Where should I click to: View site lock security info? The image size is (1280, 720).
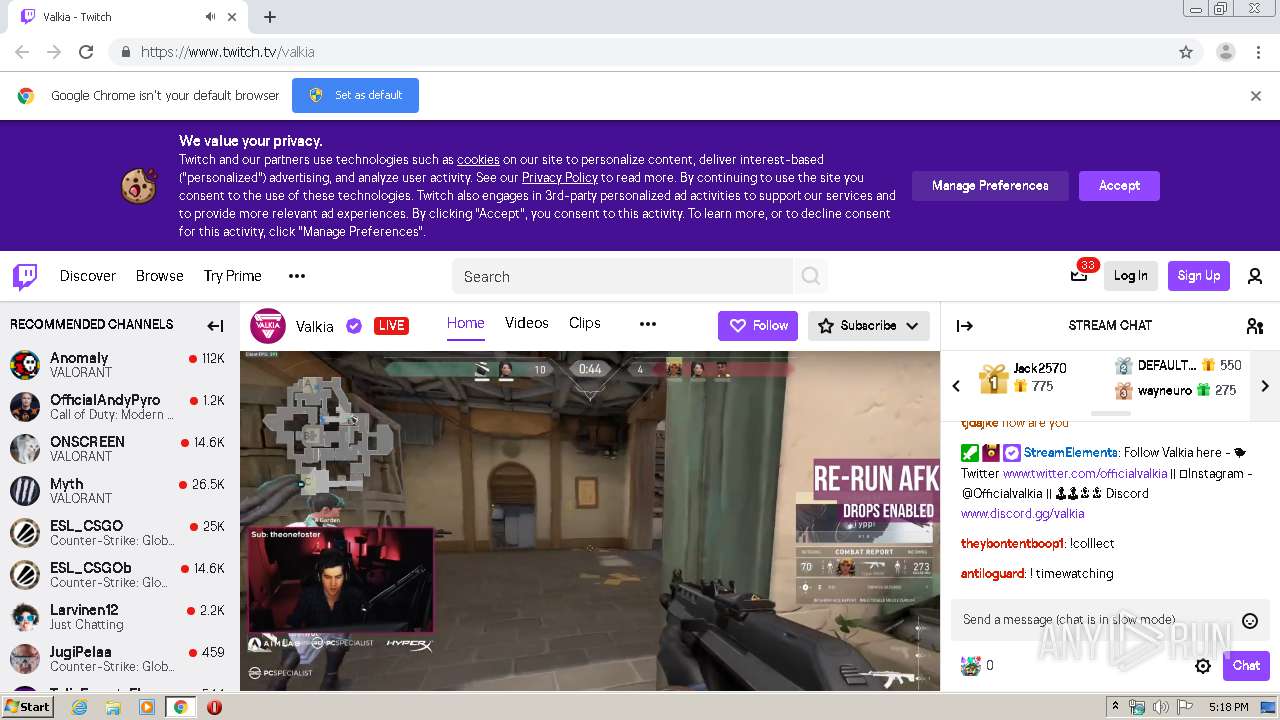click(125, 52)
